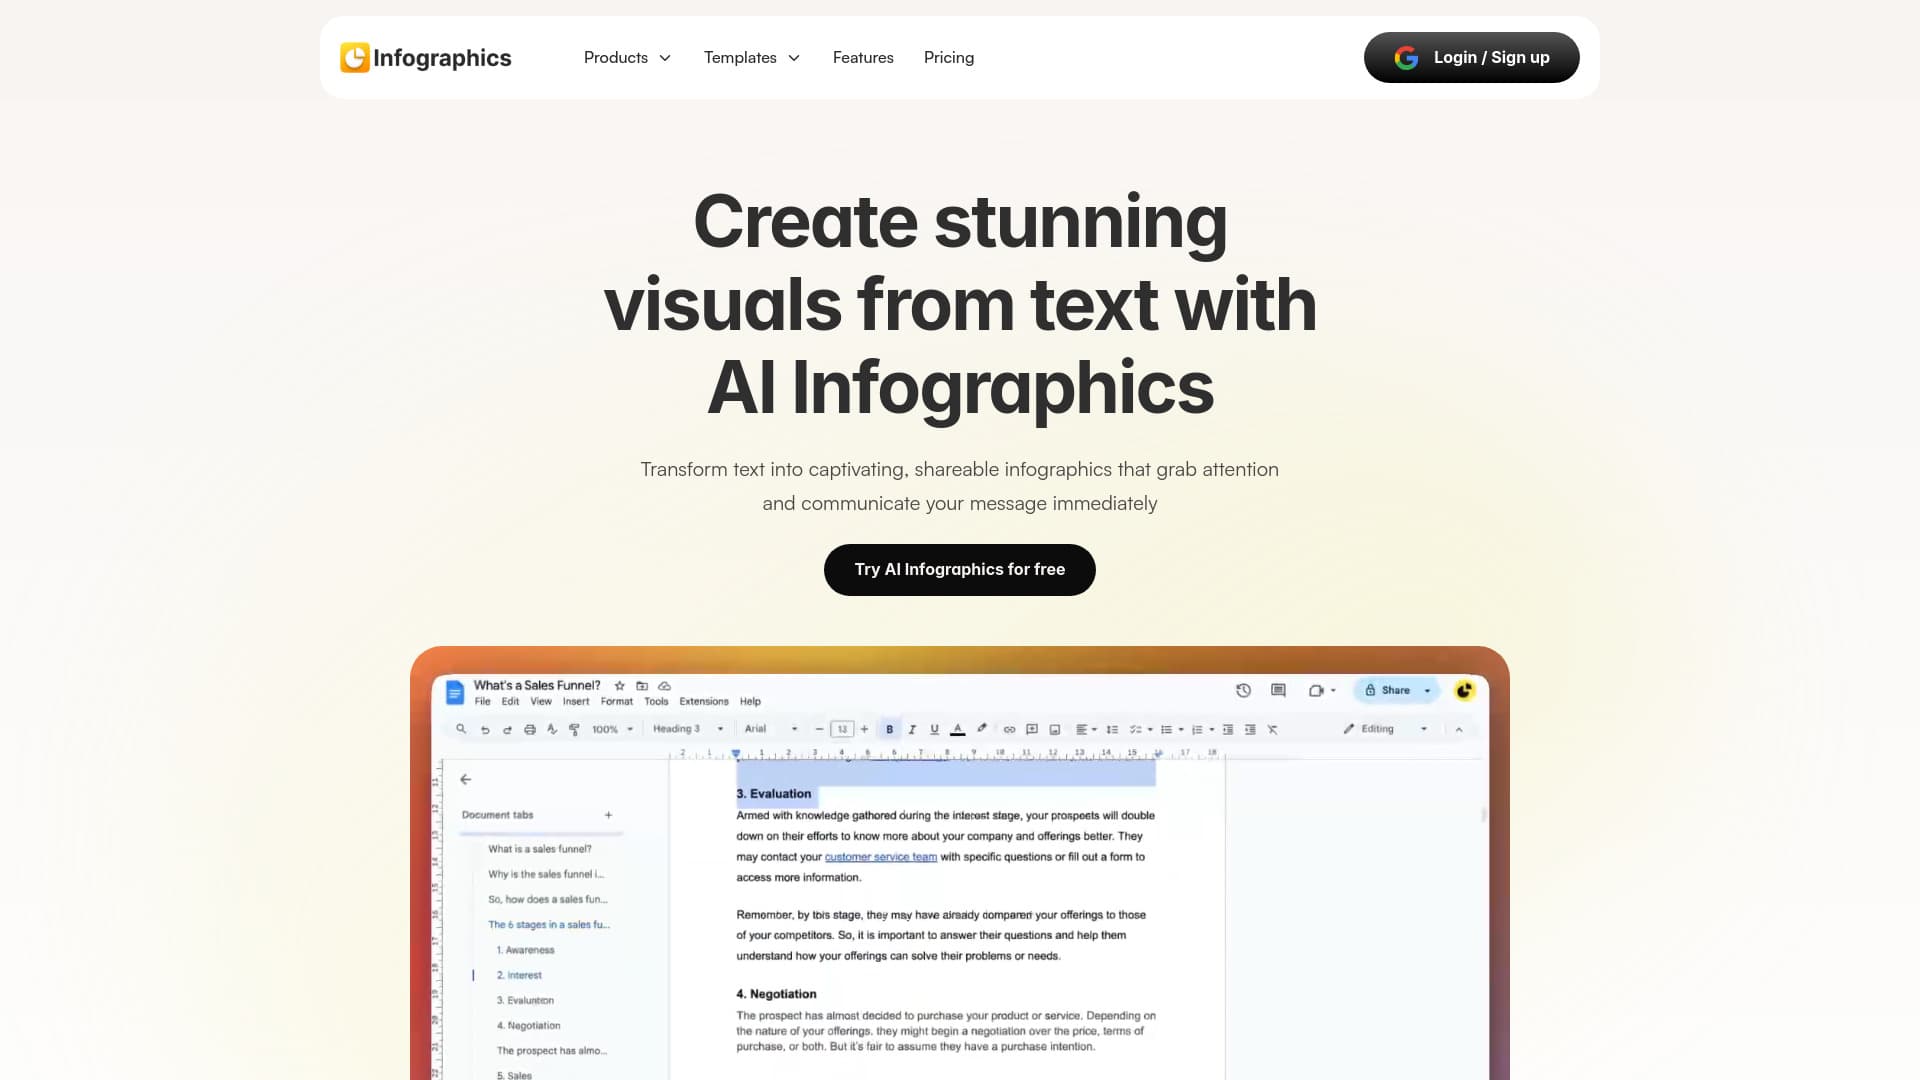Click the Login / Sign up button
Screen dimensions: 1920x1080
coord(1471,57)
